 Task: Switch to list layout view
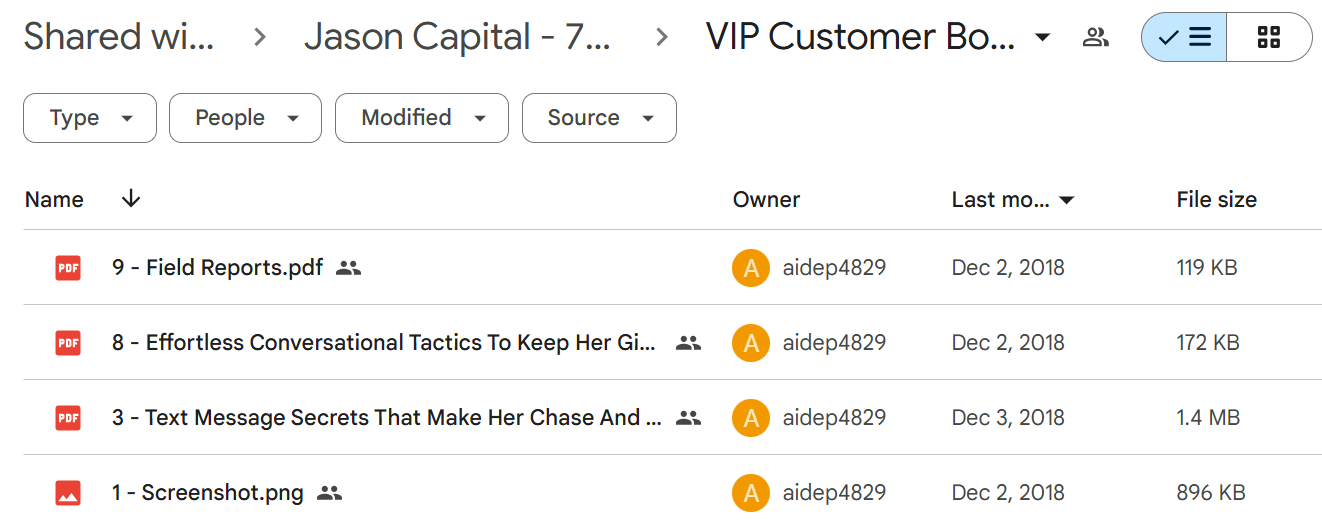1184,38
